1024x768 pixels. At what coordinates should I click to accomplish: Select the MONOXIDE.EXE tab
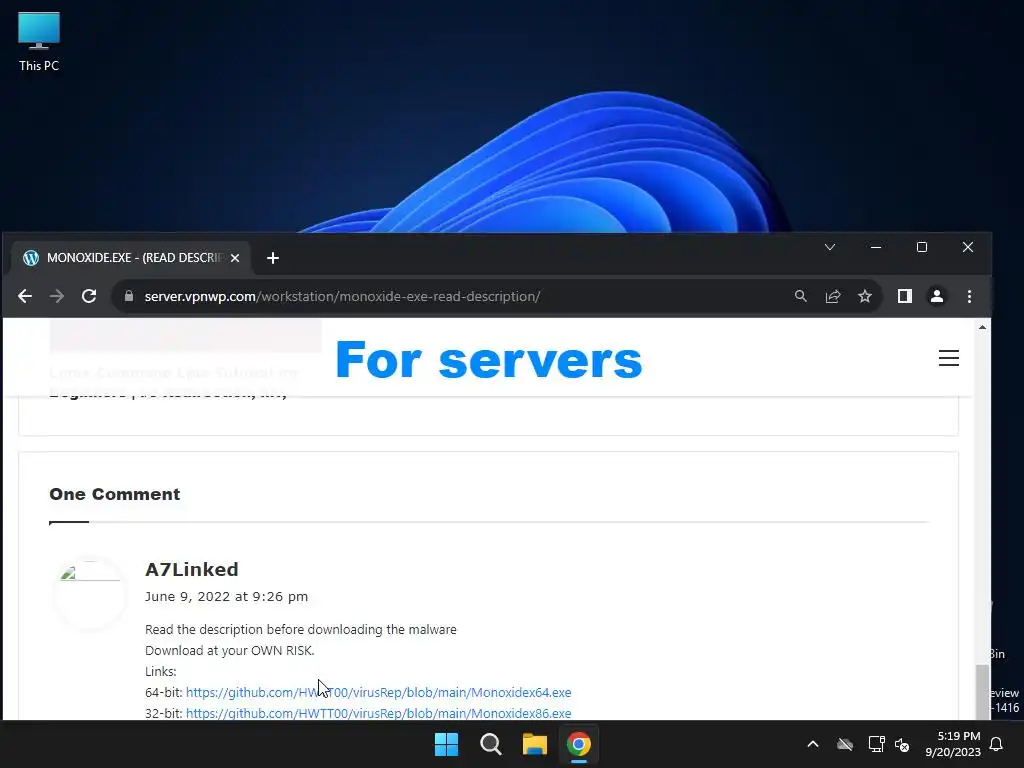(131, 258)
